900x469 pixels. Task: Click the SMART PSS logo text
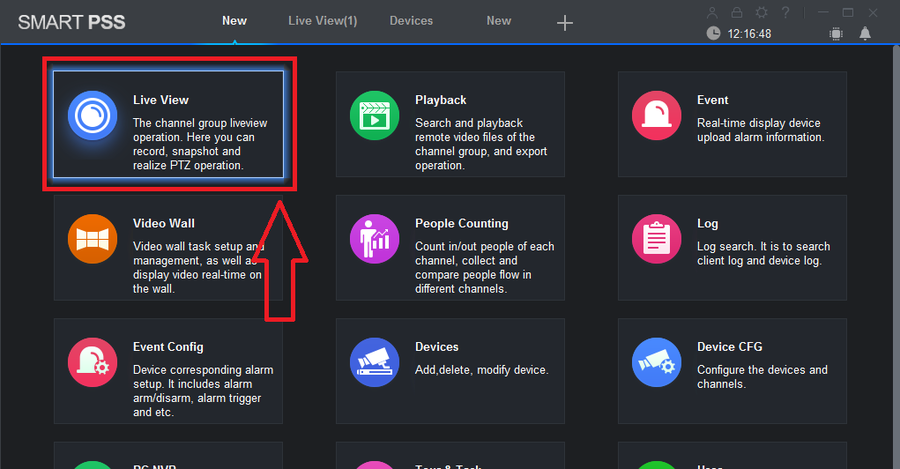(71, 22)
